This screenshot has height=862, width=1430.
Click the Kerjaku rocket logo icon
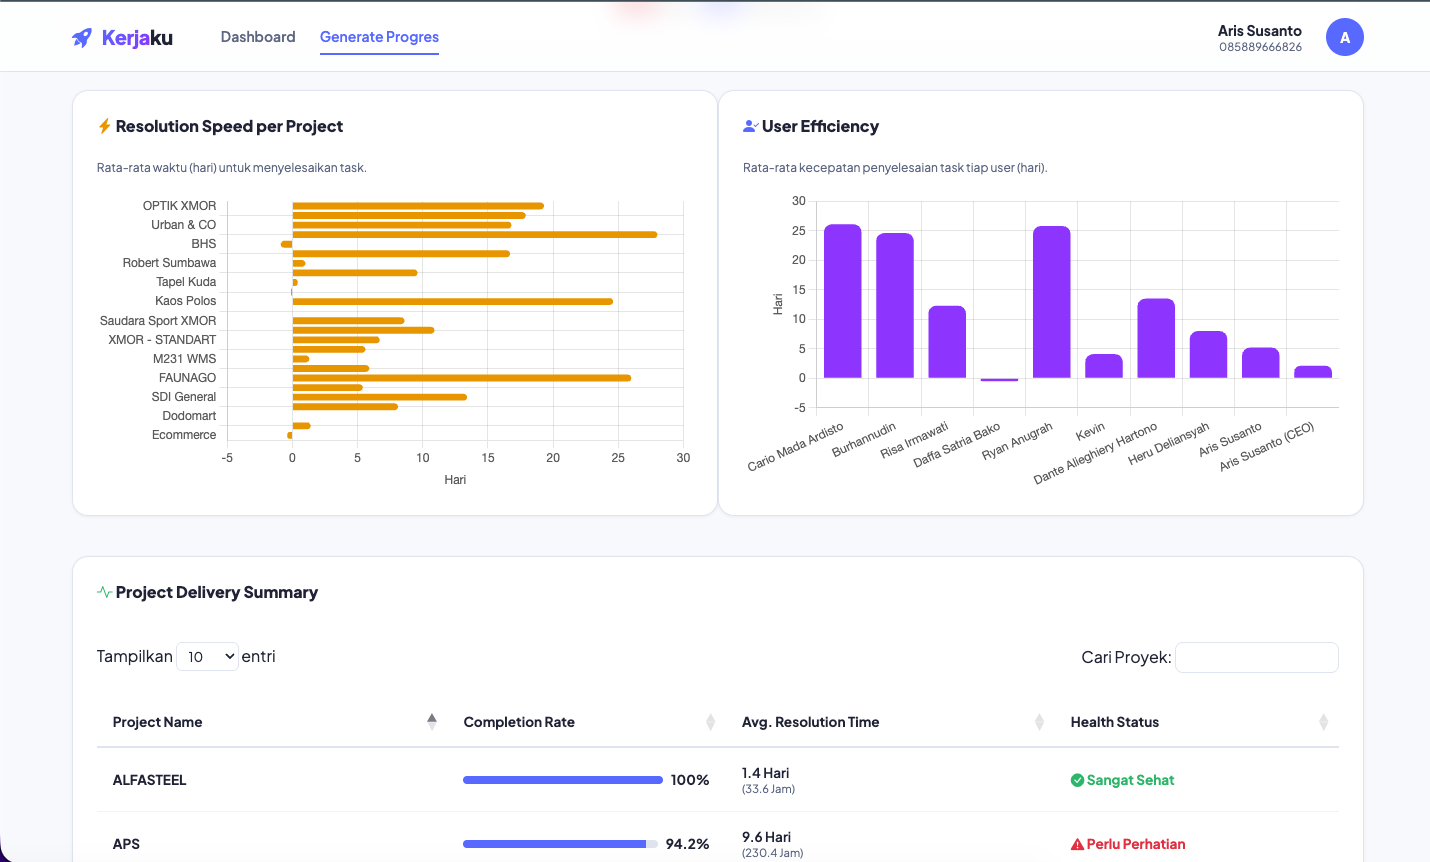[82, 38]
